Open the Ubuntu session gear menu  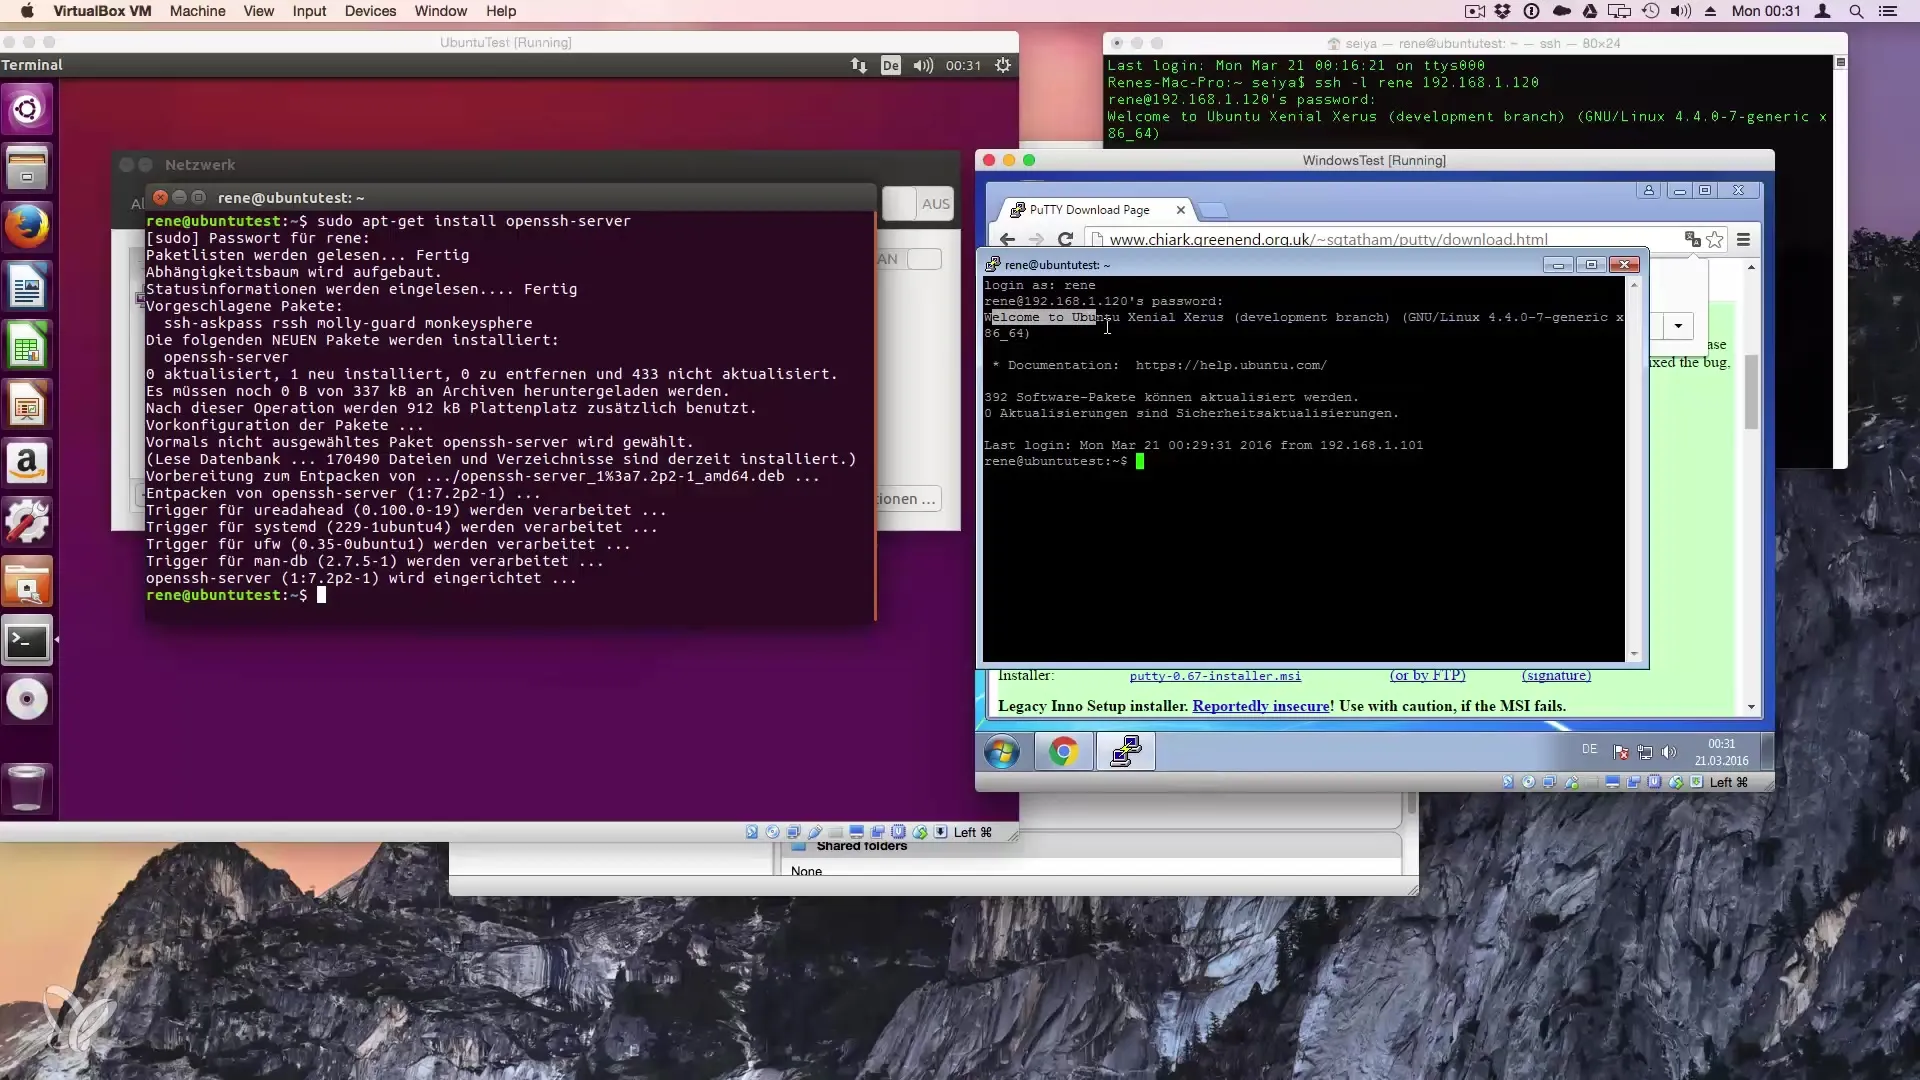1003,65
